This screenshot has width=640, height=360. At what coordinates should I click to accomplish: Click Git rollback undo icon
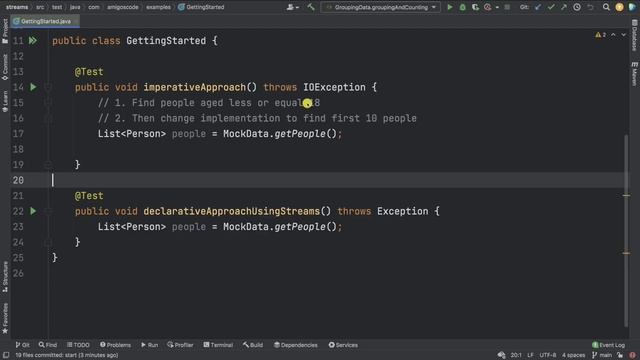590,7
